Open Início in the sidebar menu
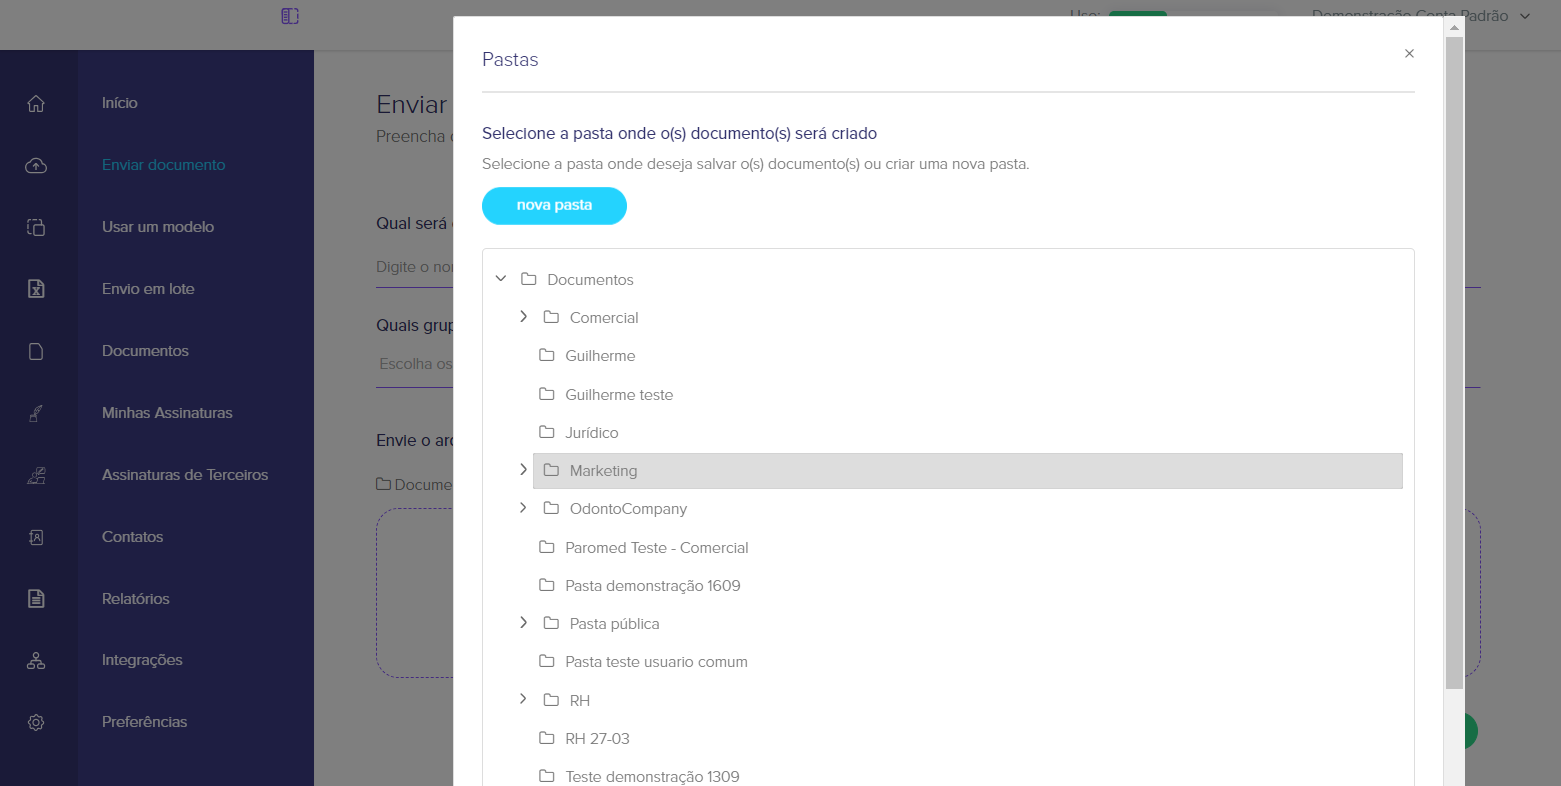The height and width of the screenshot is (786, 1561). pos(120,103)
